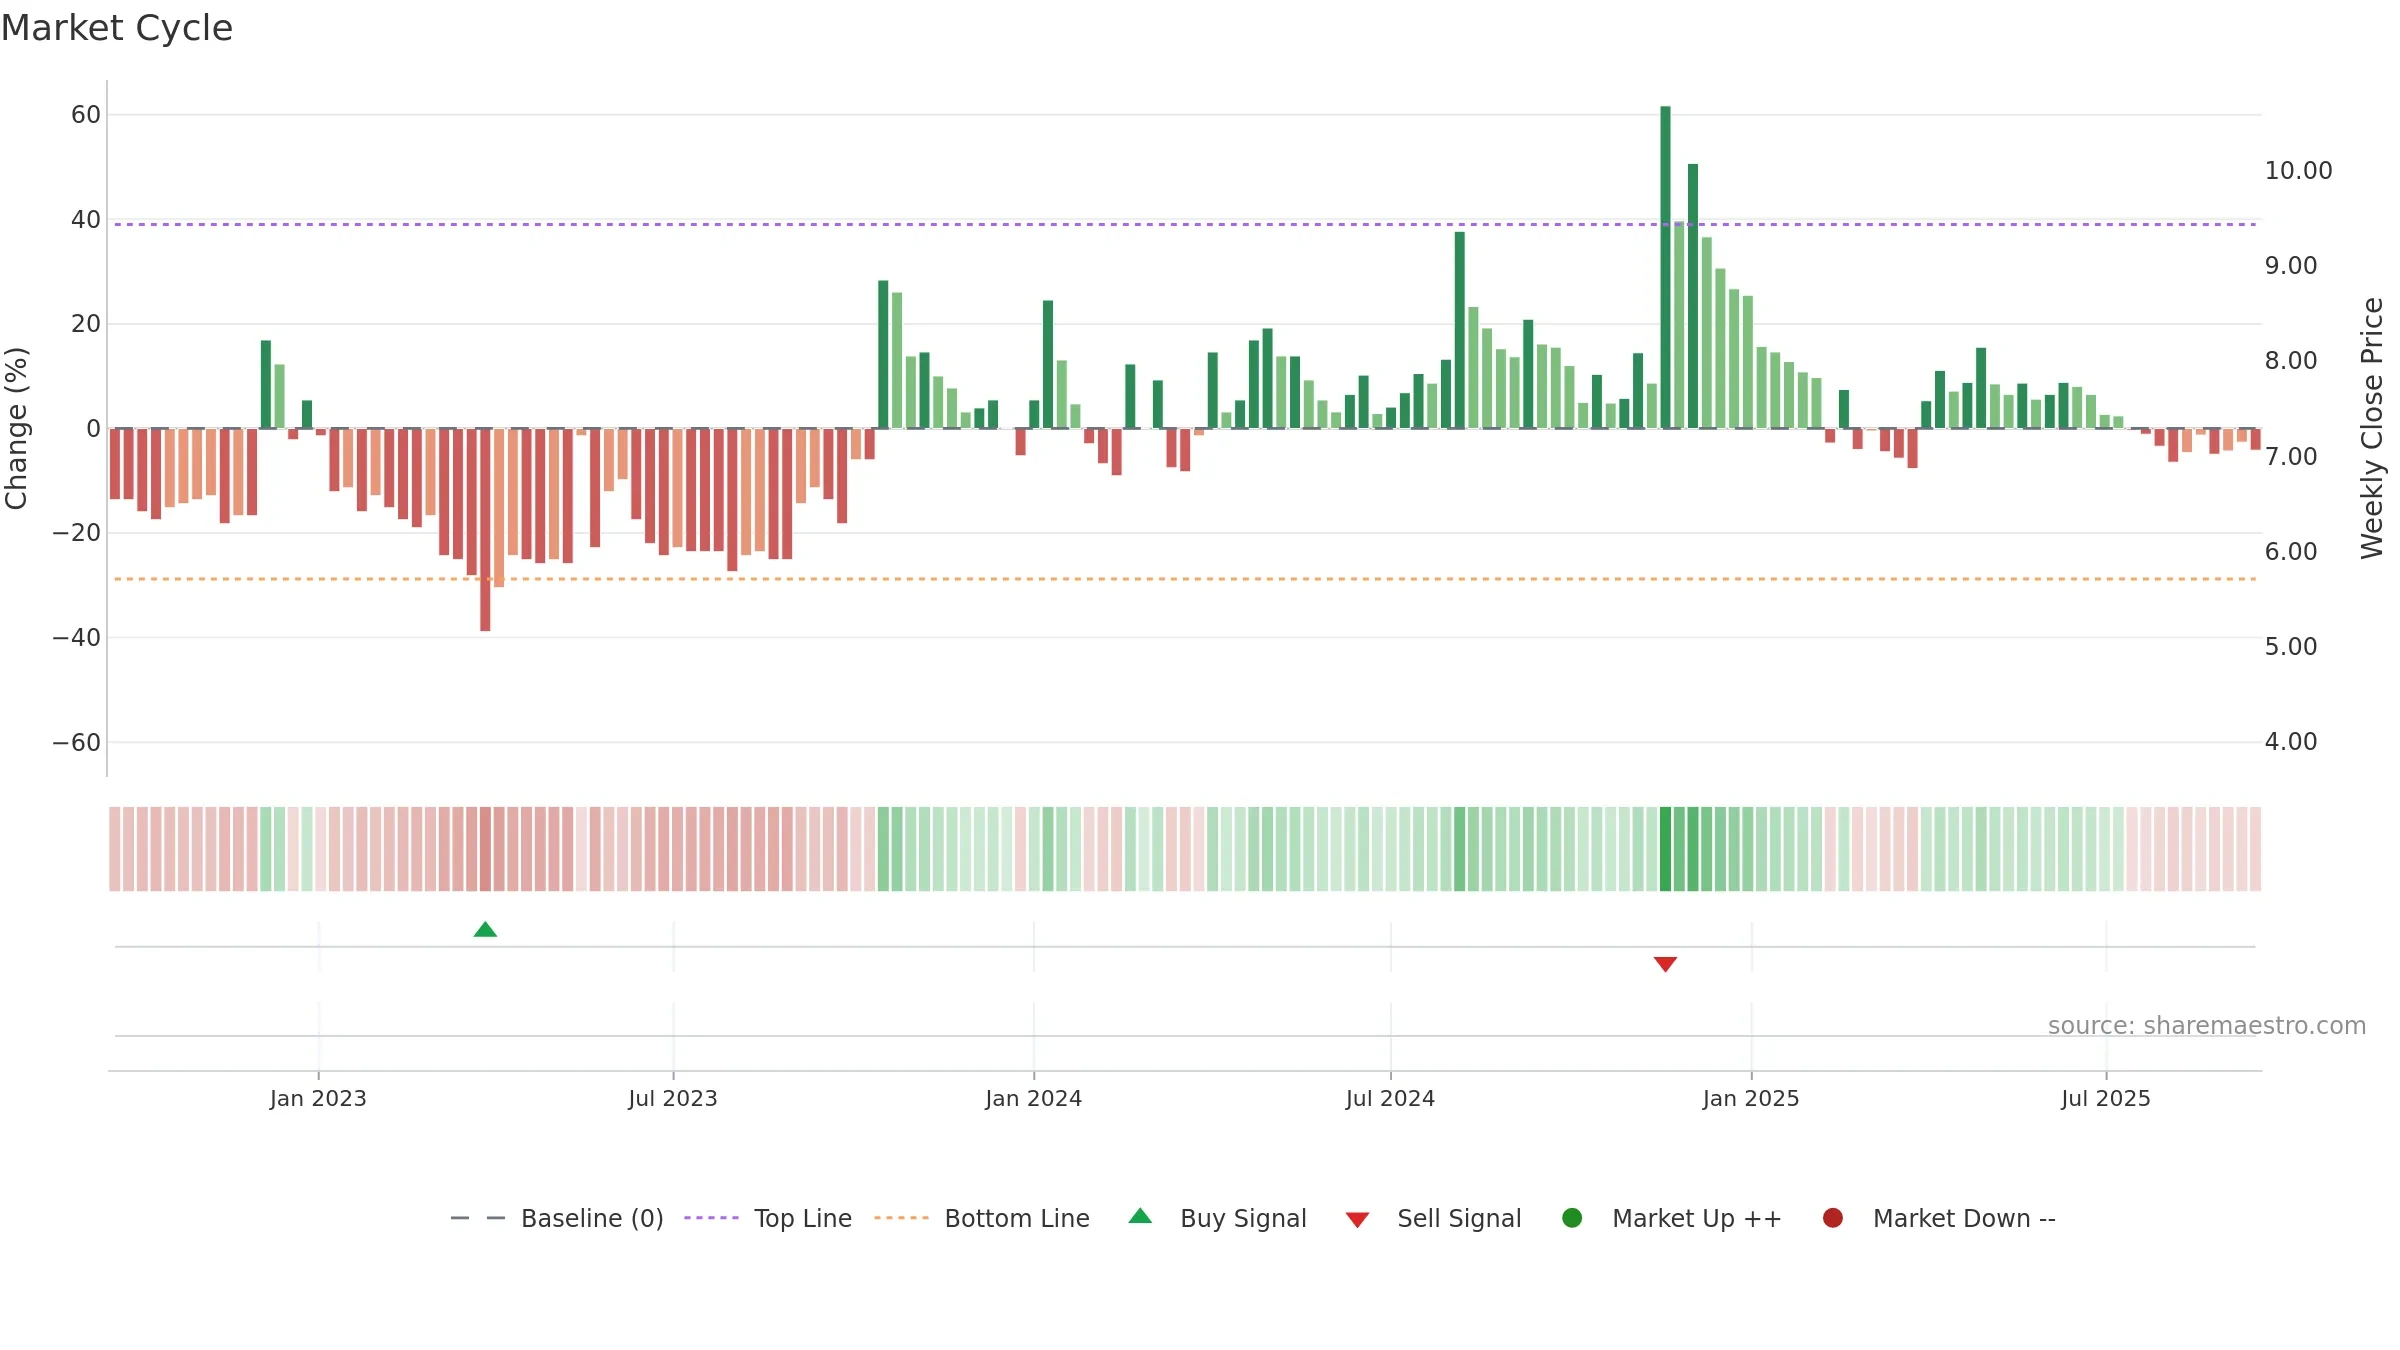The image size is (2400, 1350).
Task: Click the dark red circle icon in the legend
Action: [x=1833, y=1218]
